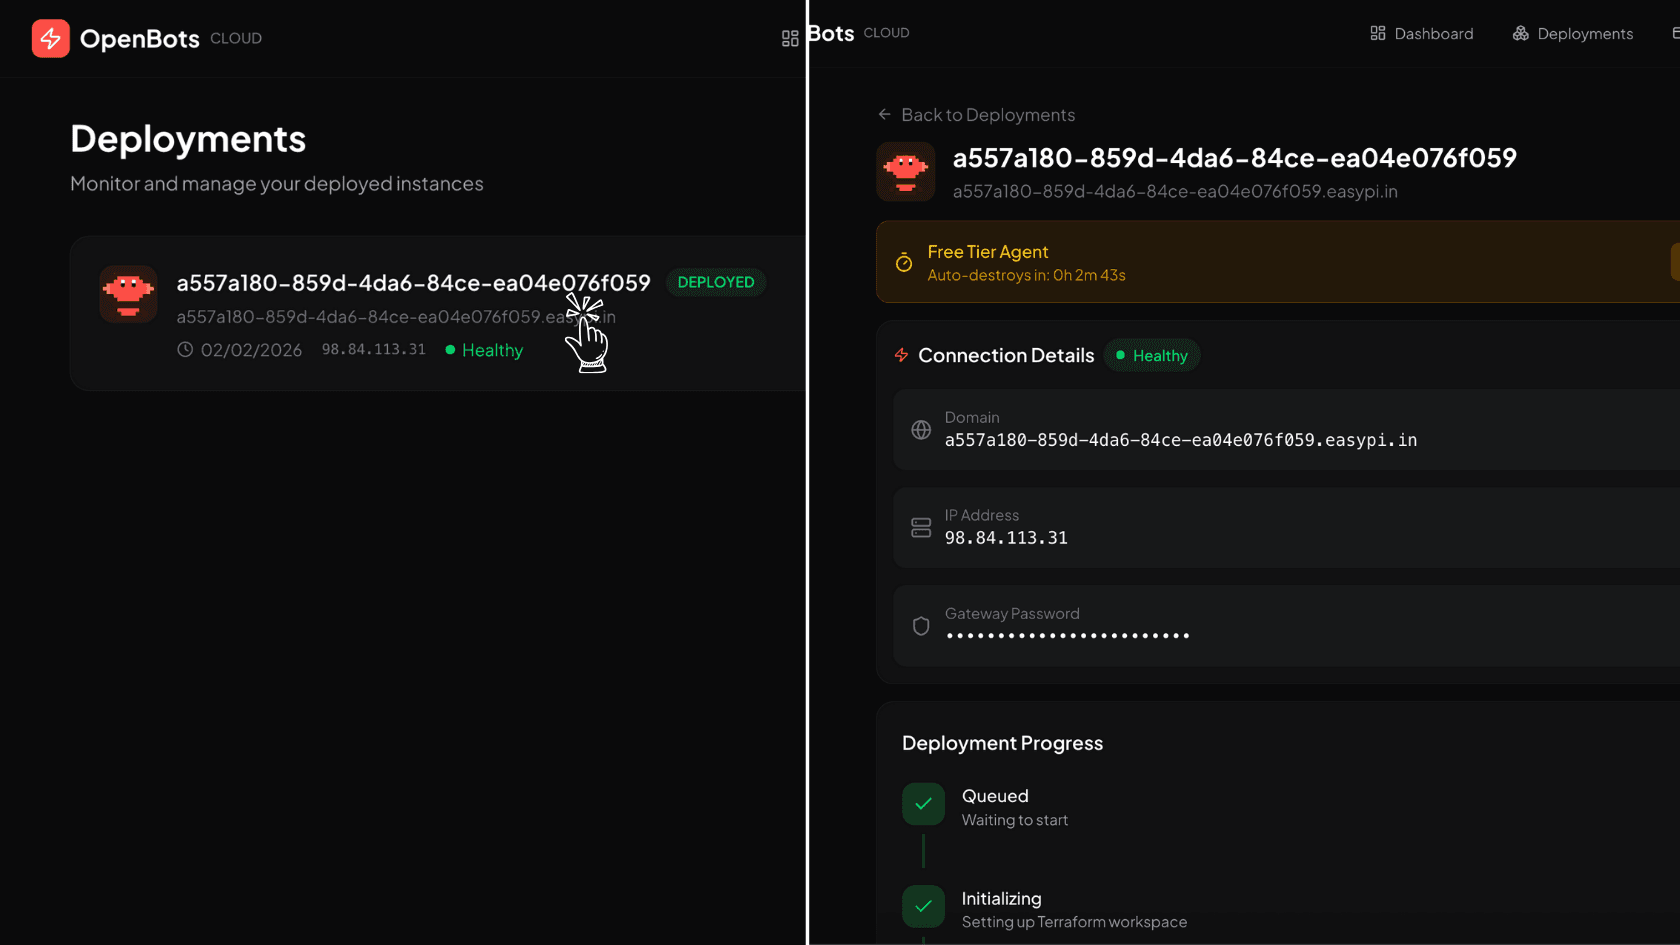Click the back arrow before Back to Deployments
Image resolution: width=1680 pixels, height=945 pixels.
pos(884,114)
